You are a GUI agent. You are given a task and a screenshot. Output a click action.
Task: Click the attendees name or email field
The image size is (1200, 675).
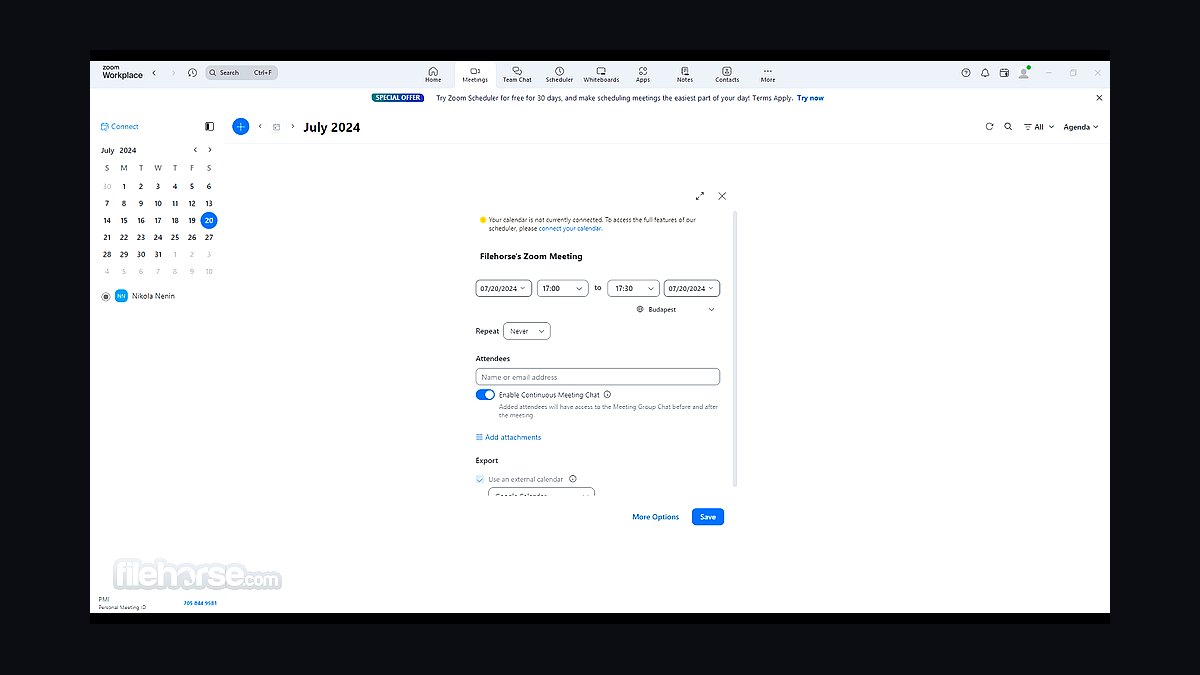click(x=597, y=377)
